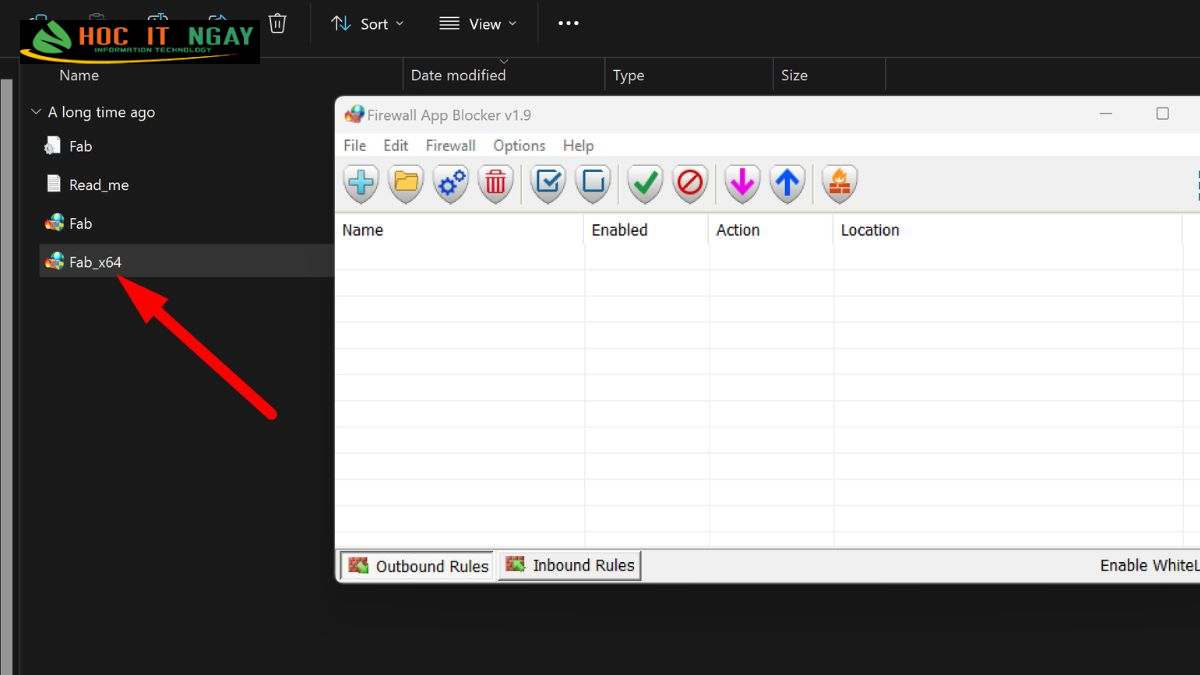Open the File menu
1200x675 pixels.
[355, 145]
